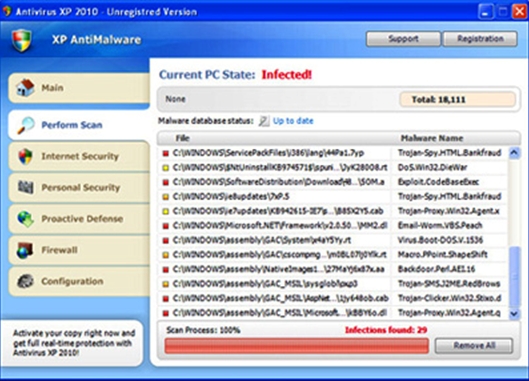Image resolution: width=529 pixels, height=381 pixels.
Task: Click red marker of 44Pa1.7yp row
Action: coord(165,154)
